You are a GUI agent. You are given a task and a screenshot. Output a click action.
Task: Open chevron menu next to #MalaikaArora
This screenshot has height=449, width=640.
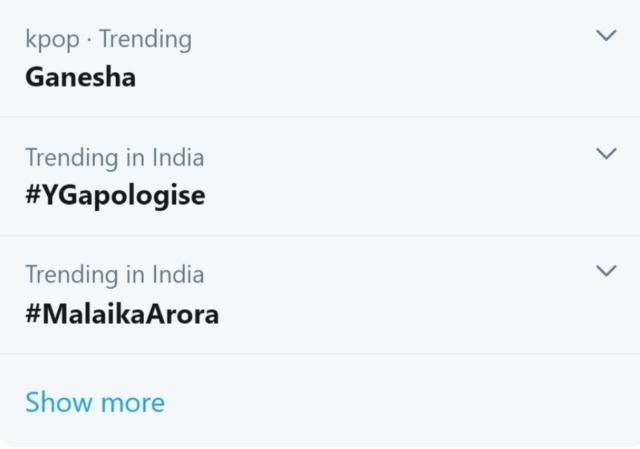tap(606, 271)
